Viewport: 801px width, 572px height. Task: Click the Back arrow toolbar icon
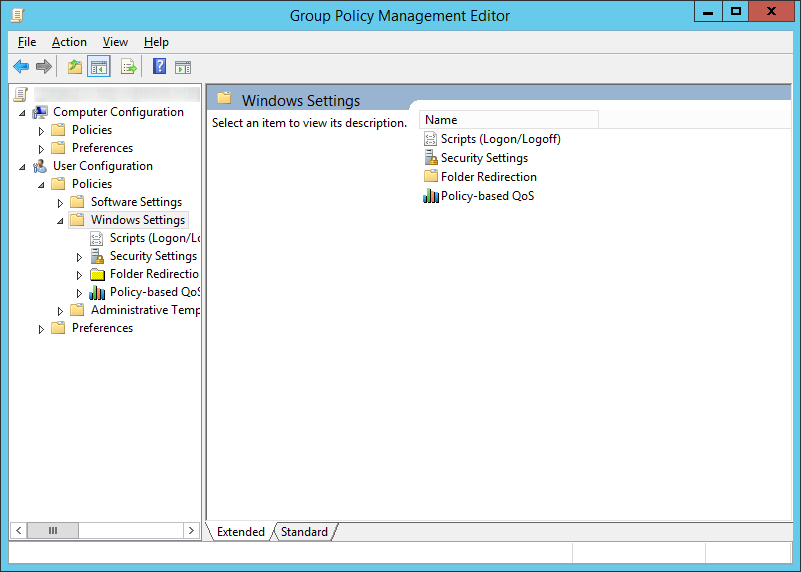[21, 66]
